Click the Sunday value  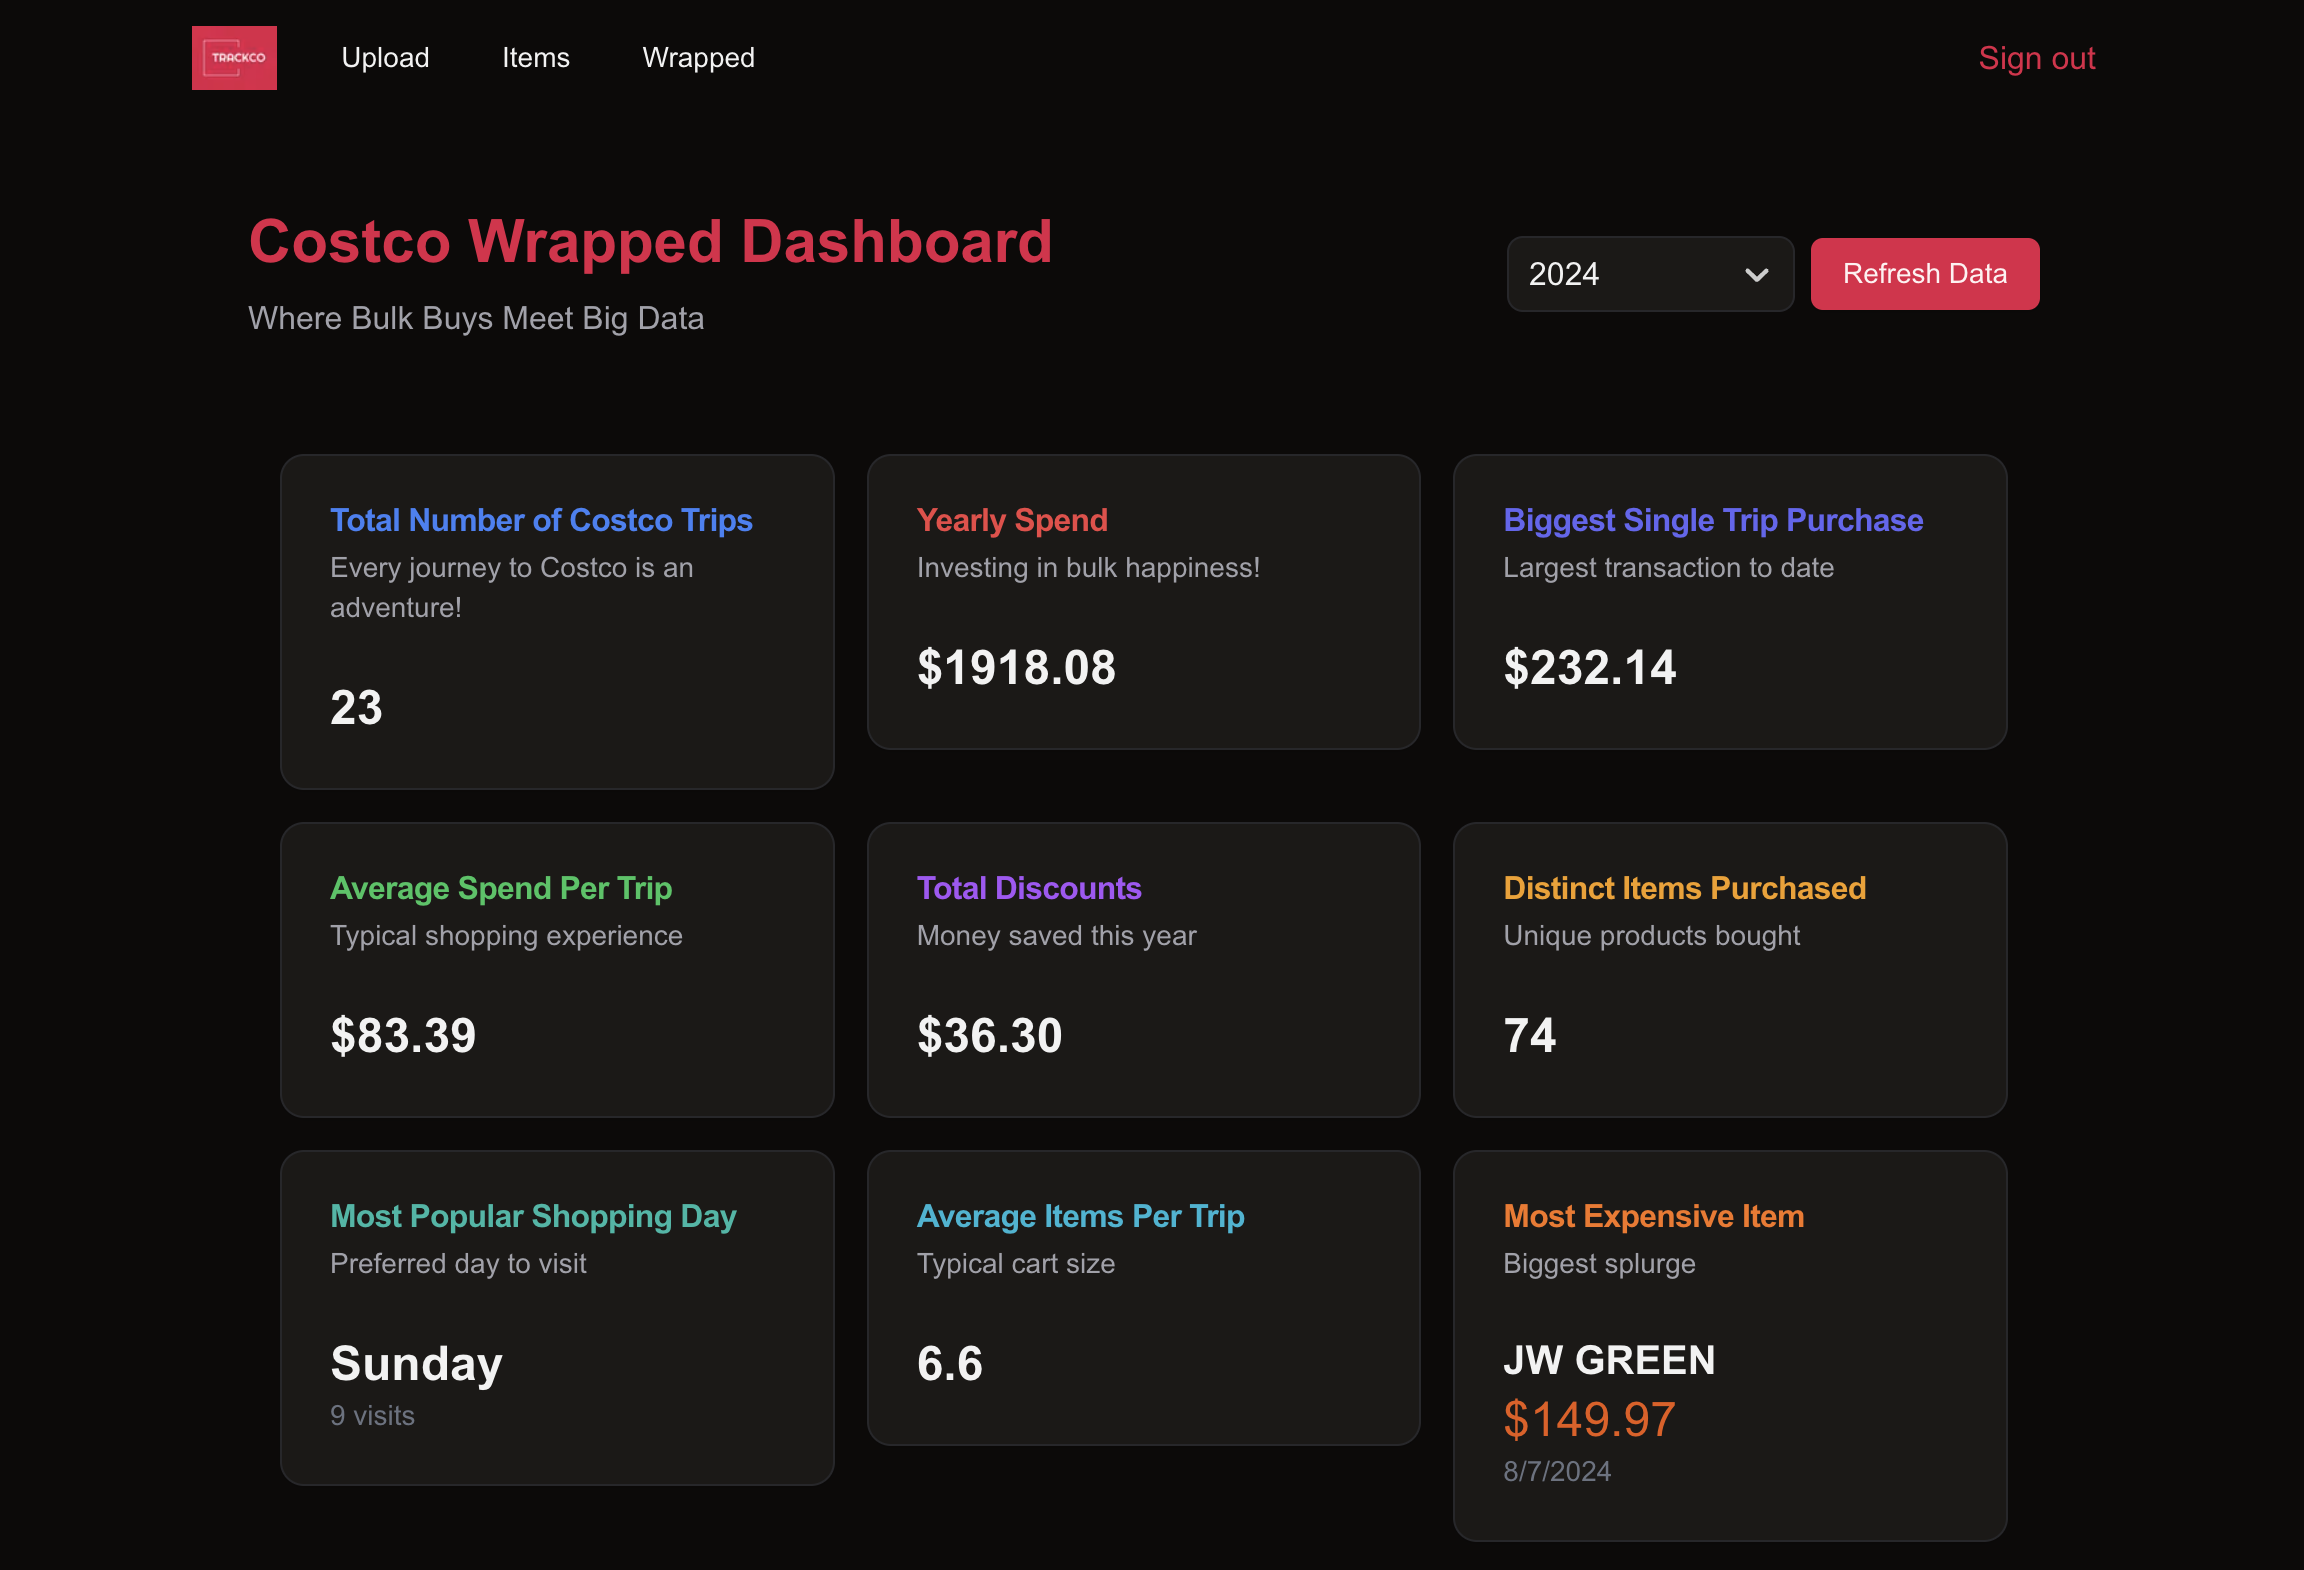pos(416,1364)
